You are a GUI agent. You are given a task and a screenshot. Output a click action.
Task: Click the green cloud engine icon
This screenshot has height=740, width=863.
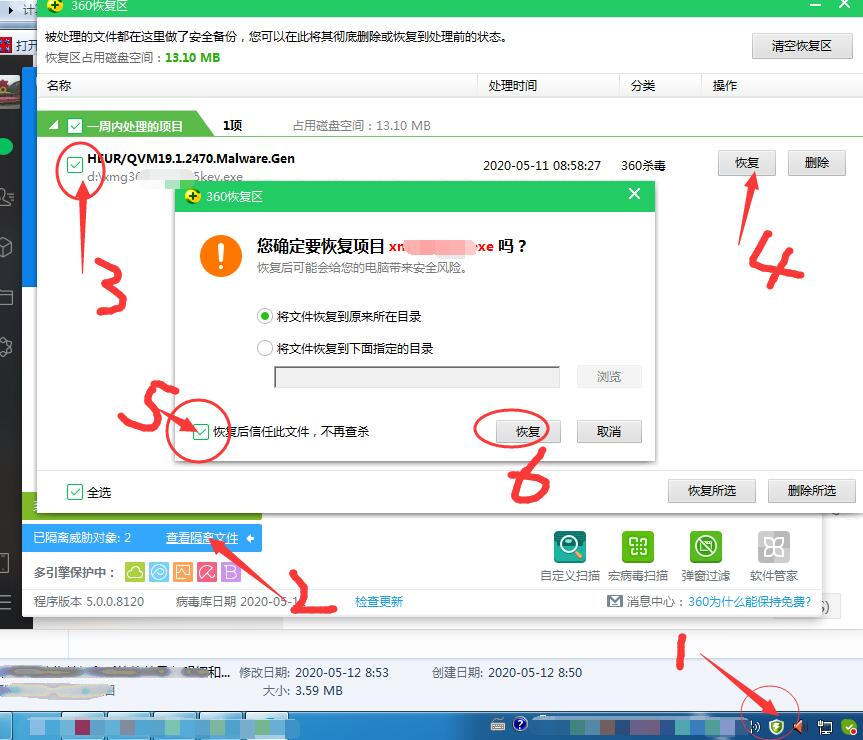coord(135,572)
